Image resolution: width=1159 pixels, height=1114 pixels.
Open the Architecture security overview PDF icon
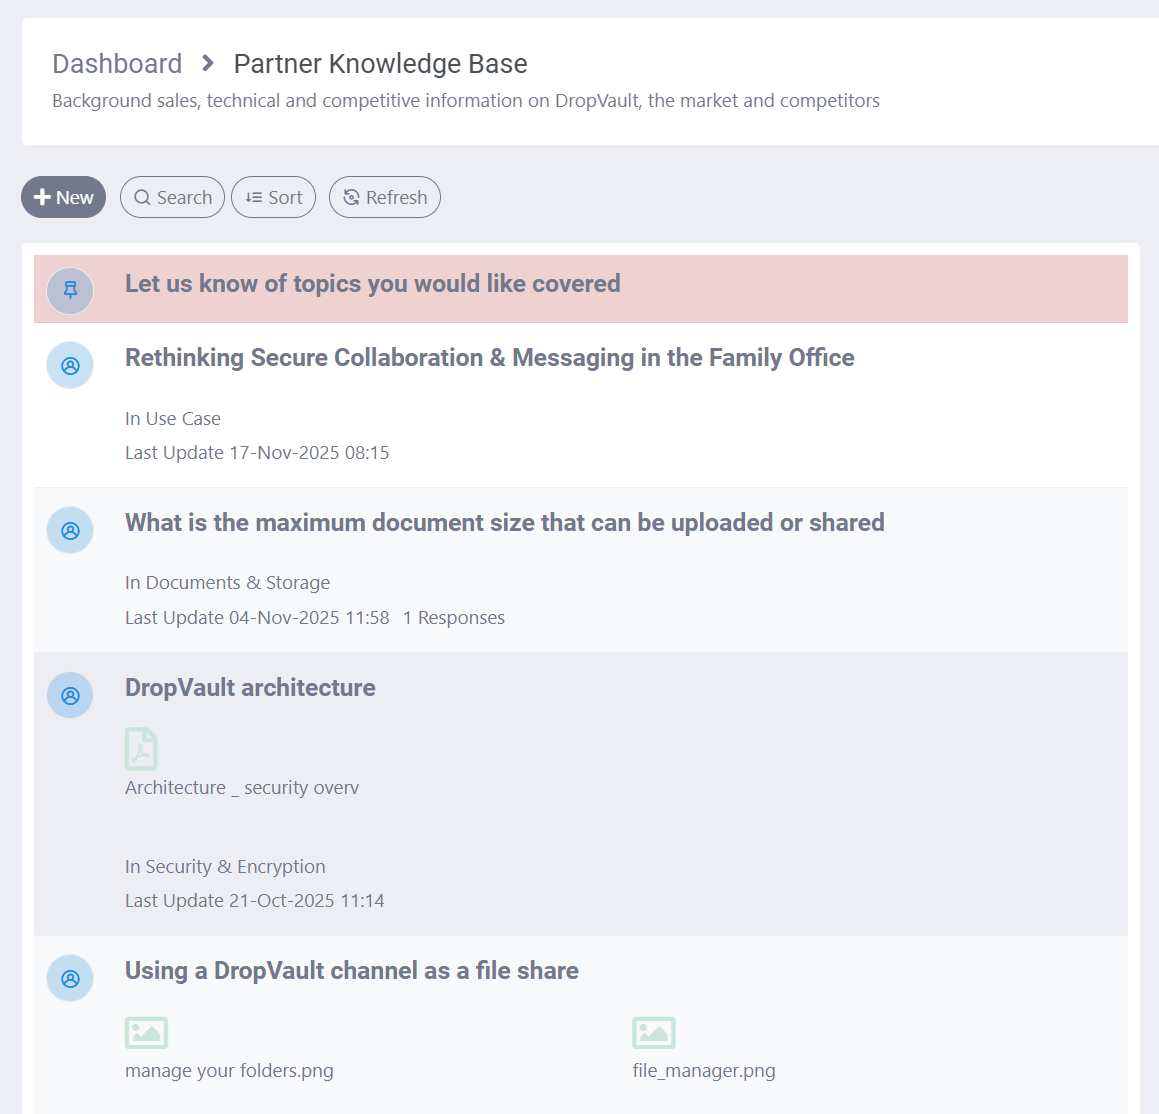point(141,749)
